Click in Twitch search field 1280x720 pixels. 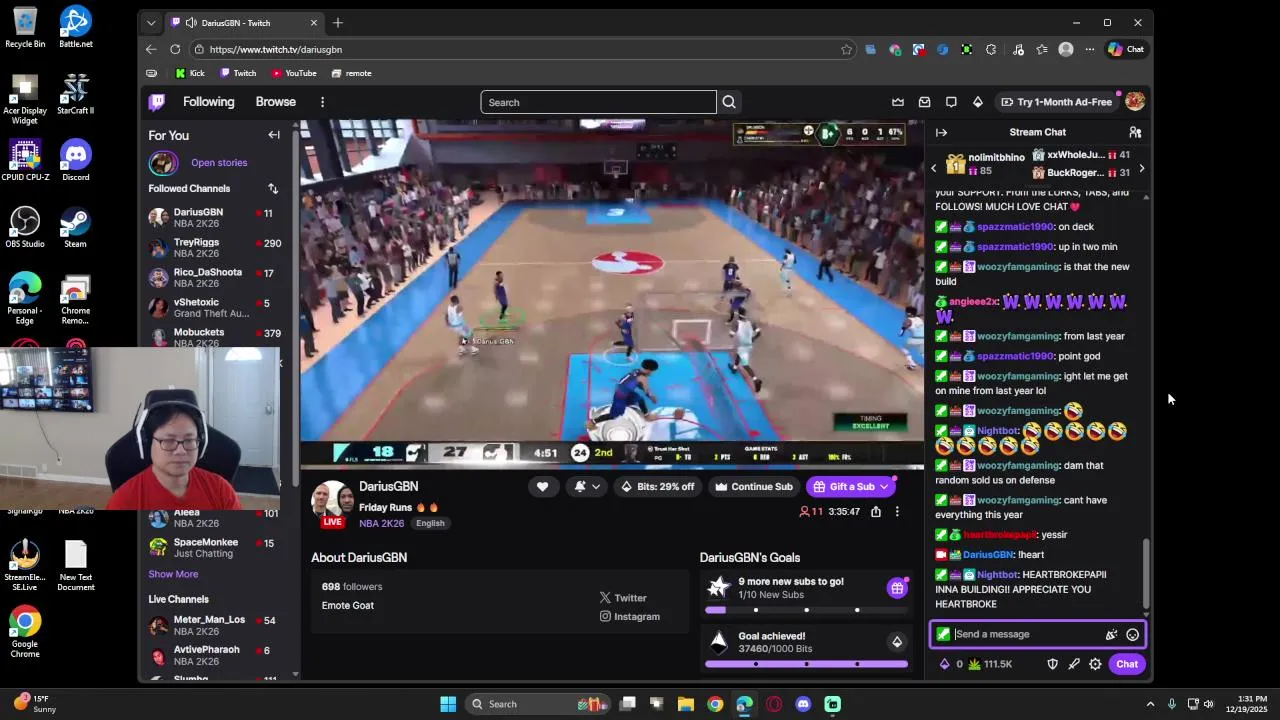(598, 102)
